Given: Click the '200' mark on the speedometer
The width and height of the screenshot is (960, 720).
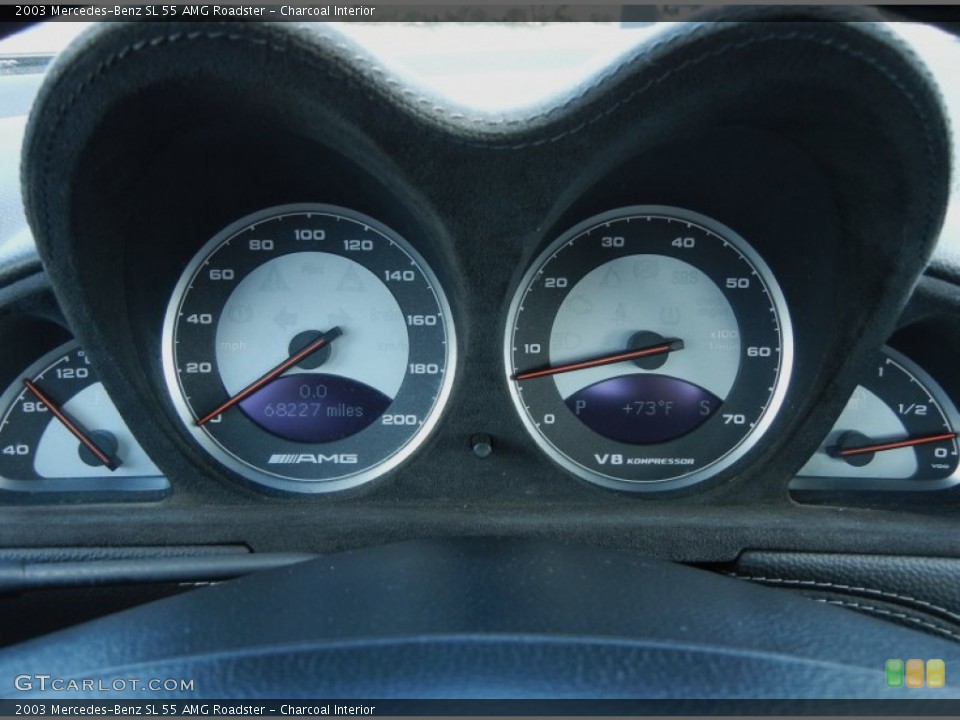Looking at the screenshot, I should click(399, 420).
